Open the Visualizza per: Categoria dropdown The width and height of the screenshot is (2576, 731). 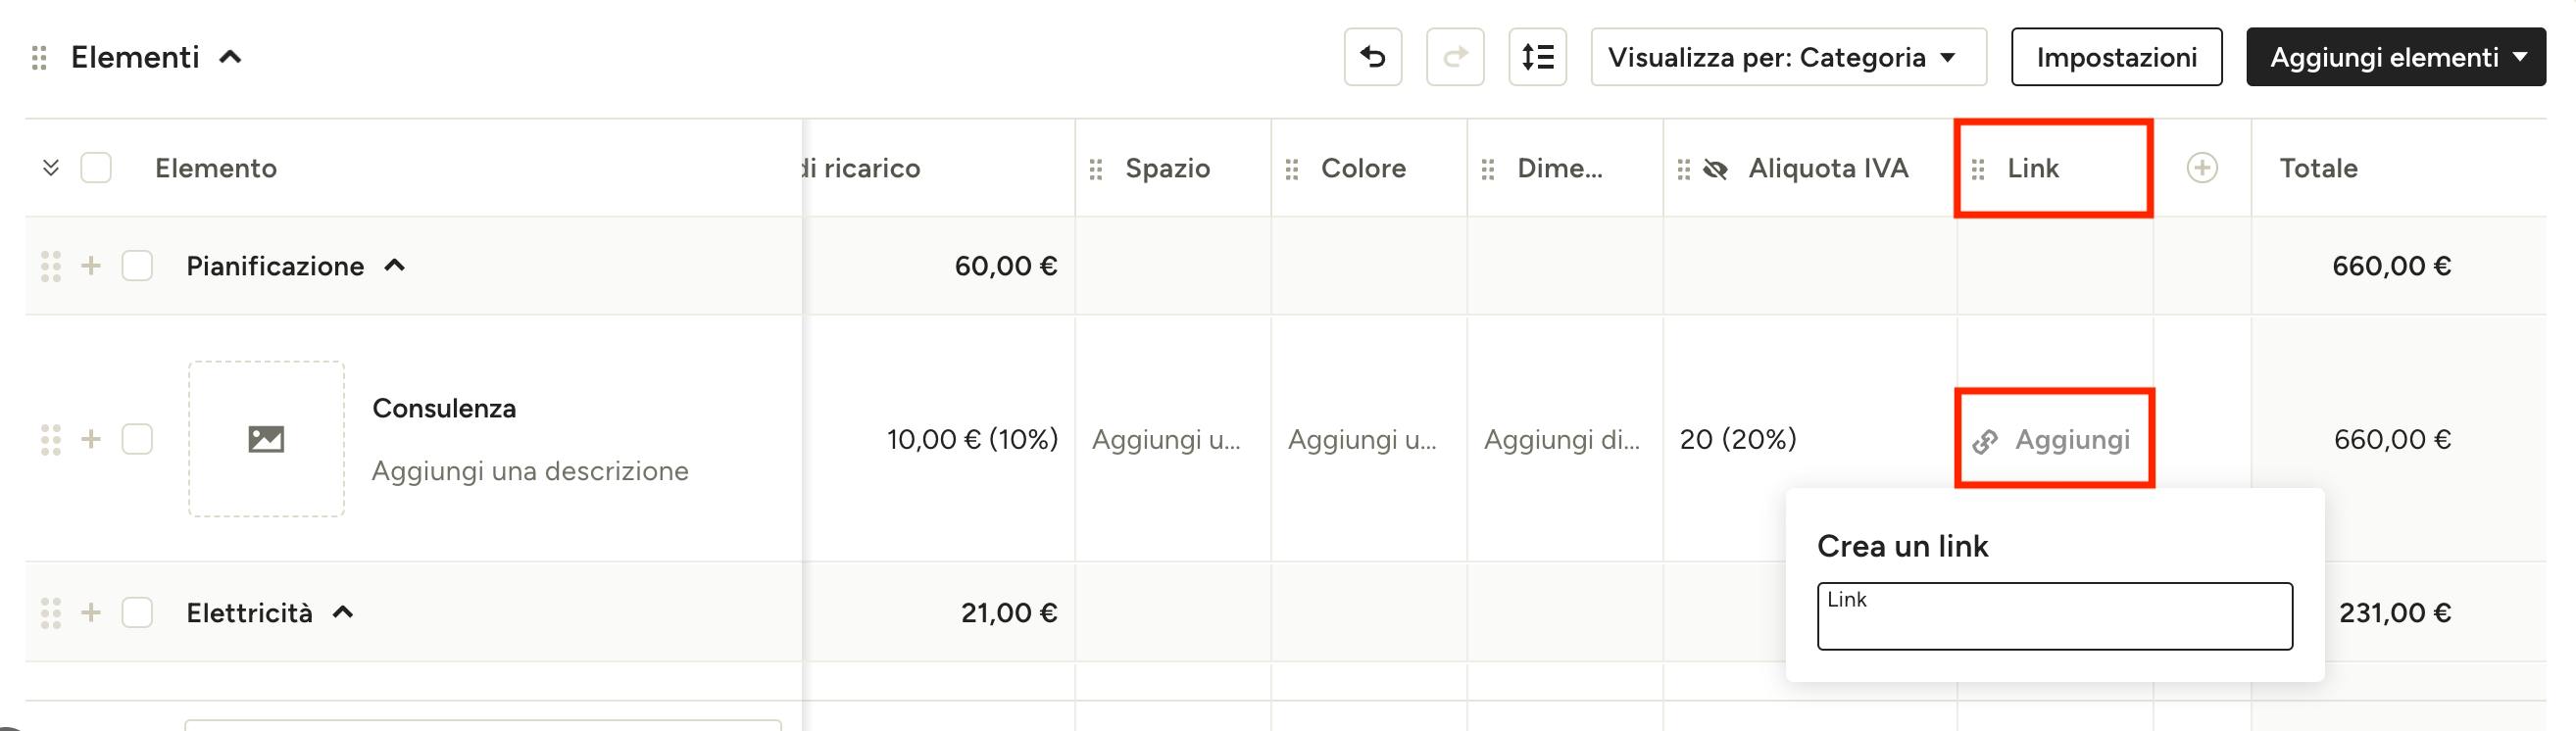1788,57
